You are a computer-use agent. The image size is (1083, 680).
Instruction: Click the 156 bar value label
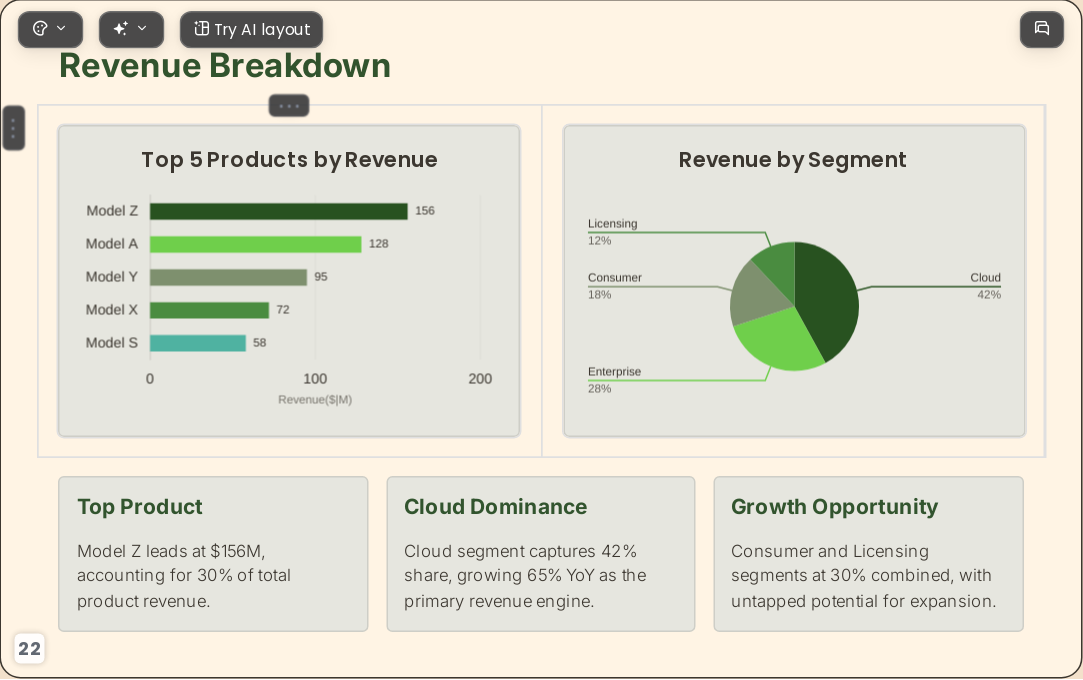tap(425, 211)
